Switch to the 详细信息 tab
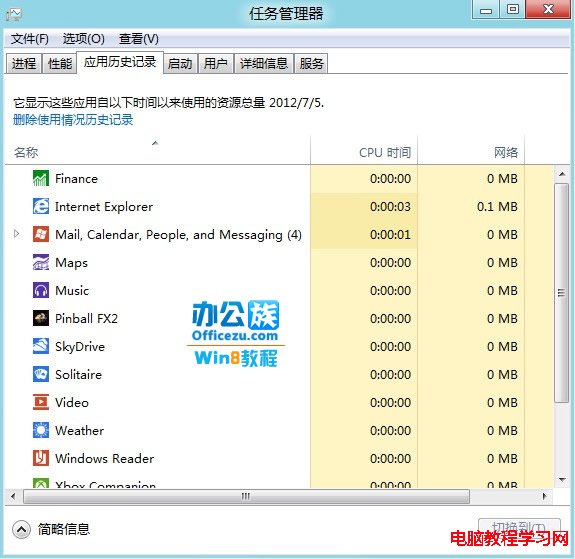Image resolution: width=575 pixels, height=559 pixels. 264,63
